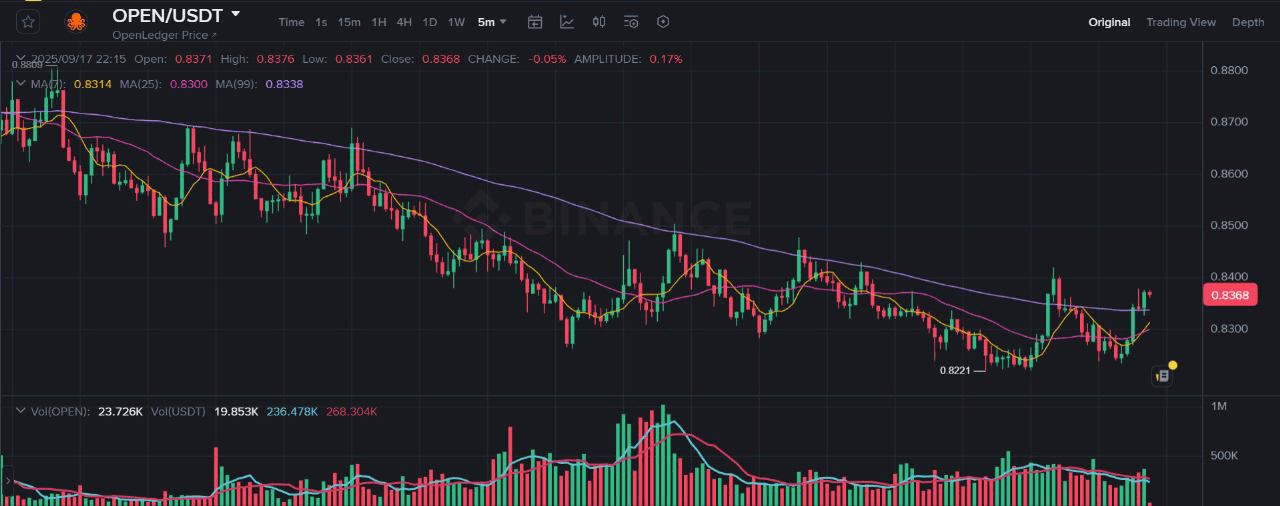
Task: Expand the side arrow on volume panel
Action: (7, 481)
